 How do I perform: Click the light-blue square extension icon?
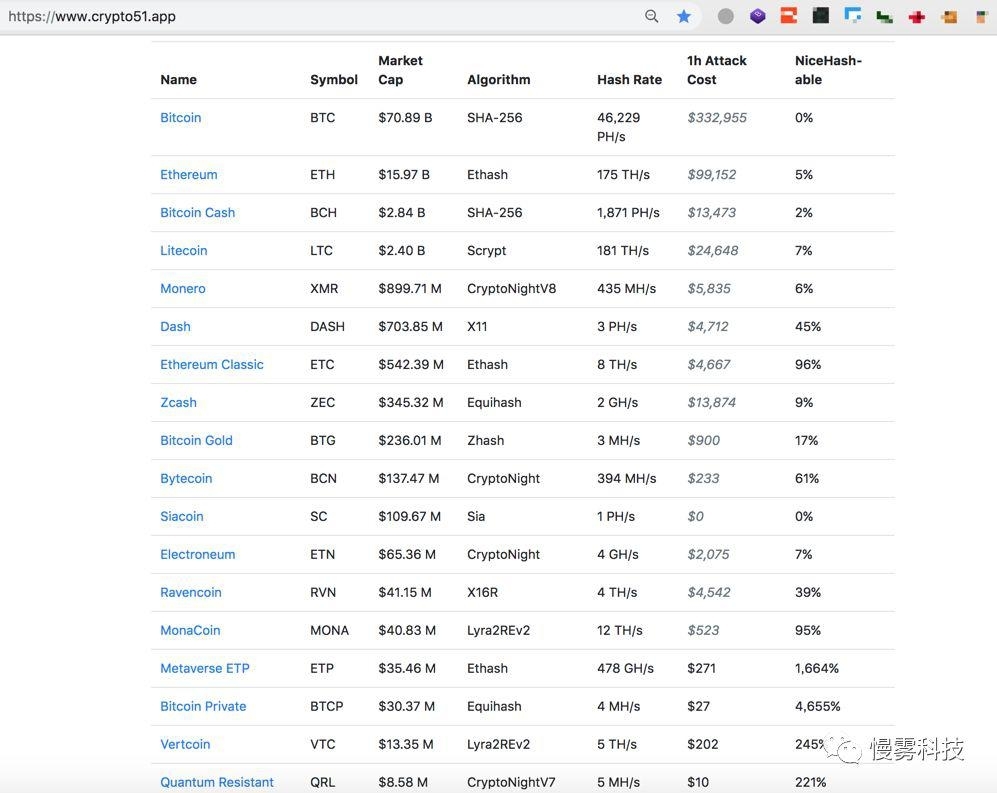tap(853, 16)
